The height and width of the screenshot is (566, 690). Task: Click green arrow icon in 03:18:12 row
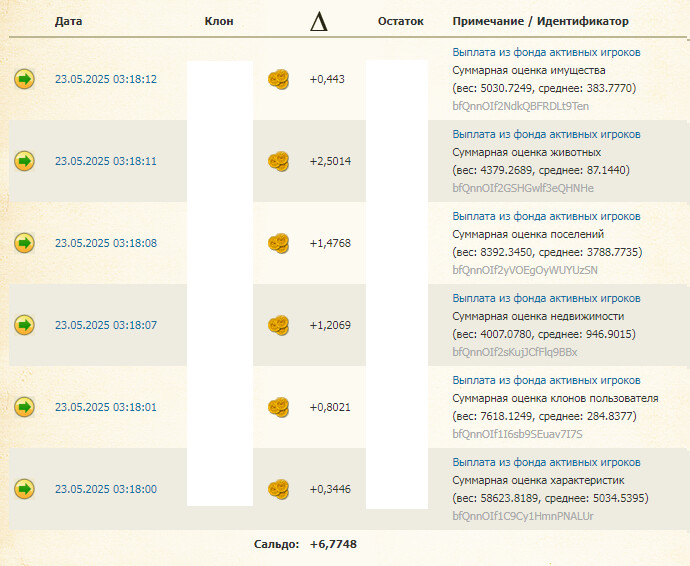click(24, 79)
